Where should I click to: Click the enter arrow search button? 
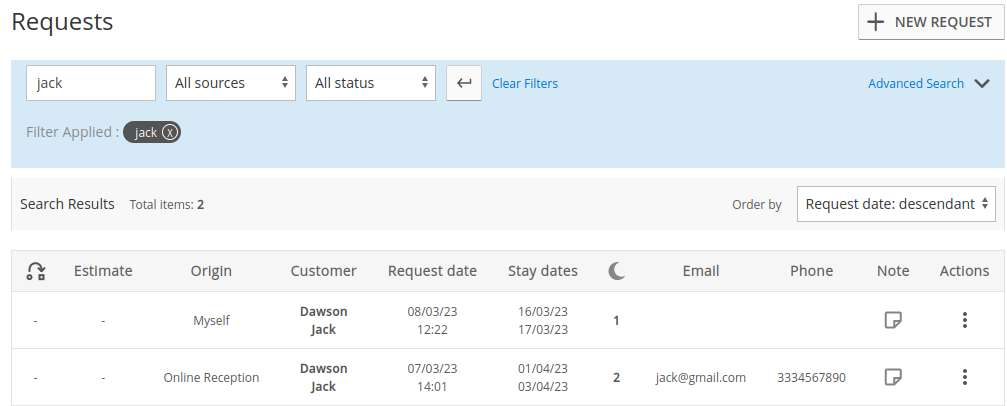464,83
